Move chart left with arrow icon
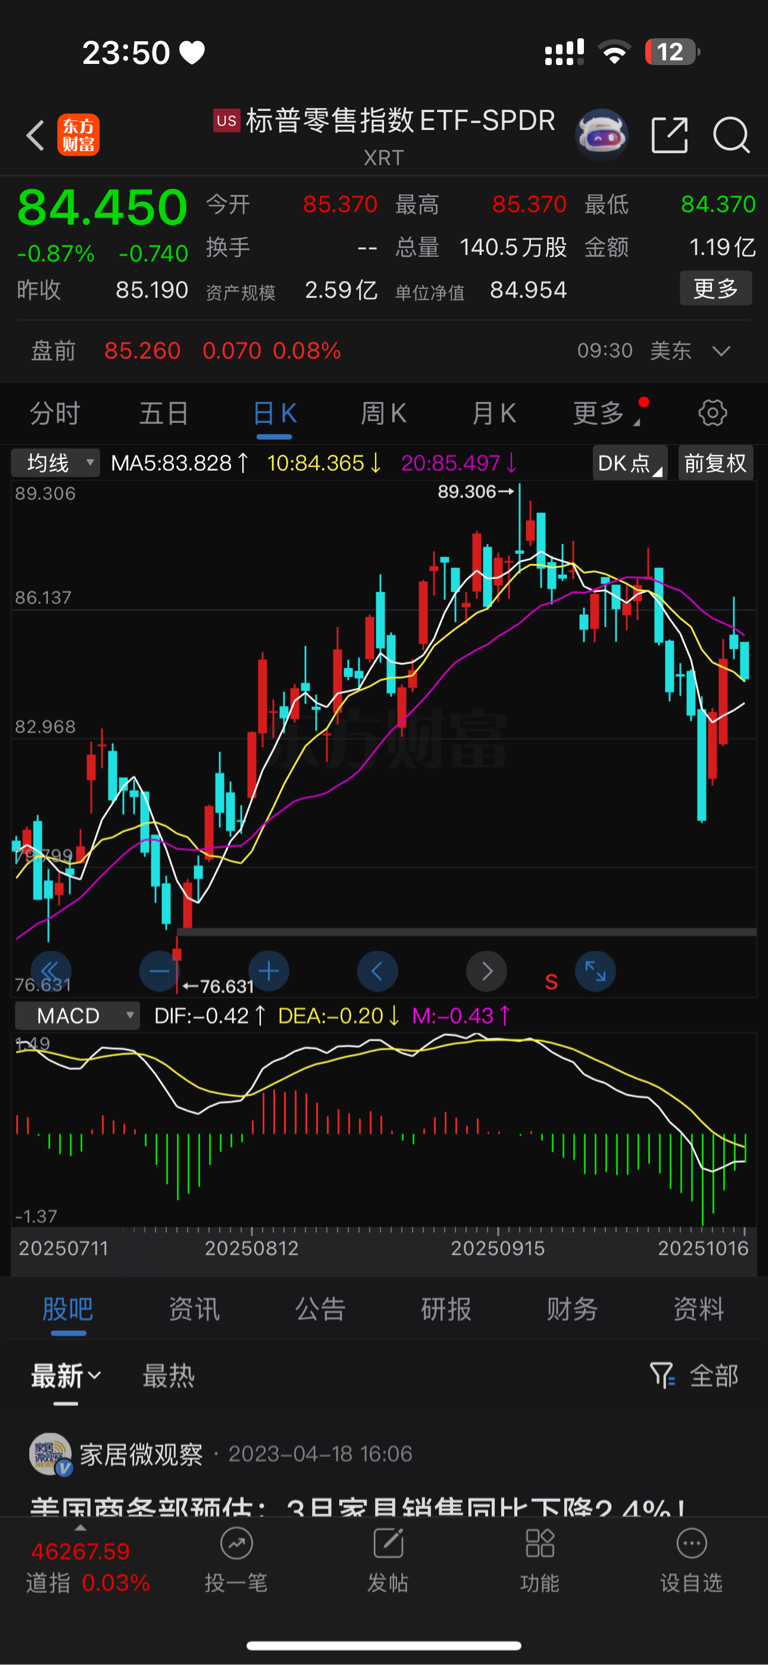The width and height of the screenshot is (768, 1665). point(377,970)
